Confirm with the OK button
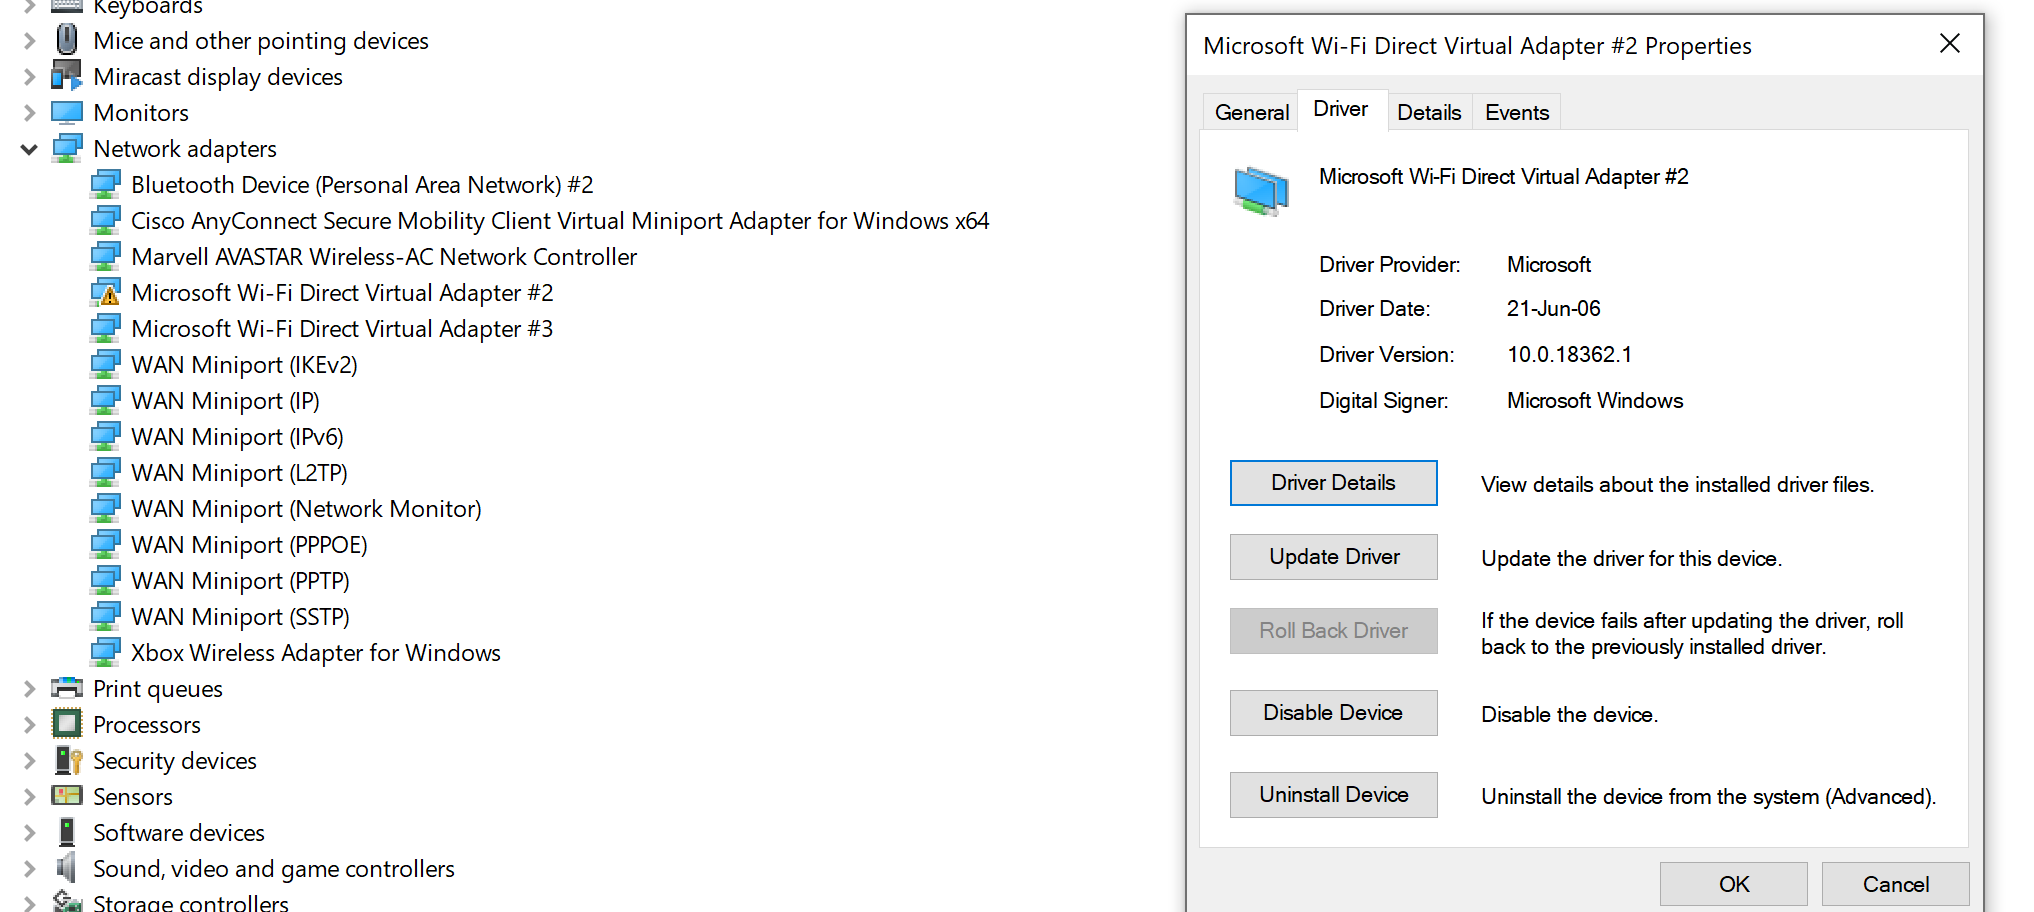 (x=1734, y=884)
